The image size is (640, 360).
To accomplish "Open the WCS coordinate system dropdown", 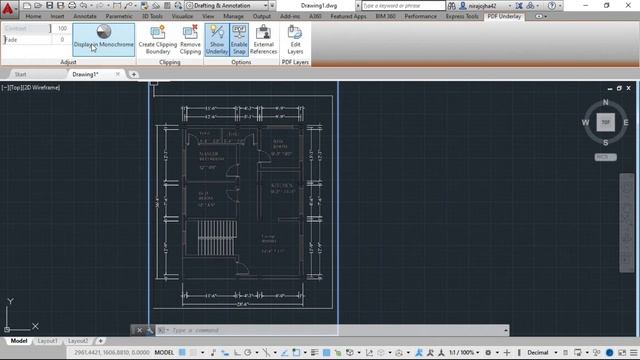I will pos(605,157).
